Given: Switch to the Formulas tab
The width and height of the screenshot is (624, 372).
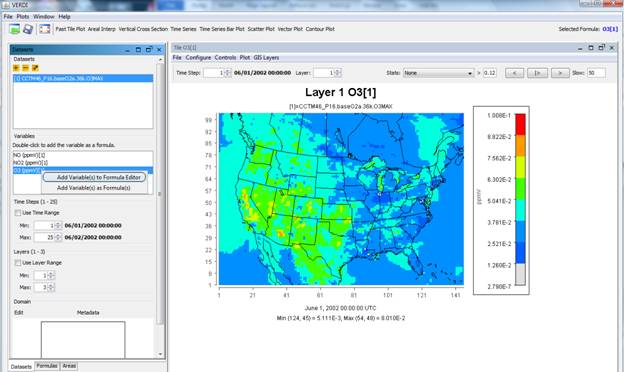Looking at the screenshot, I should pos(47,366).
